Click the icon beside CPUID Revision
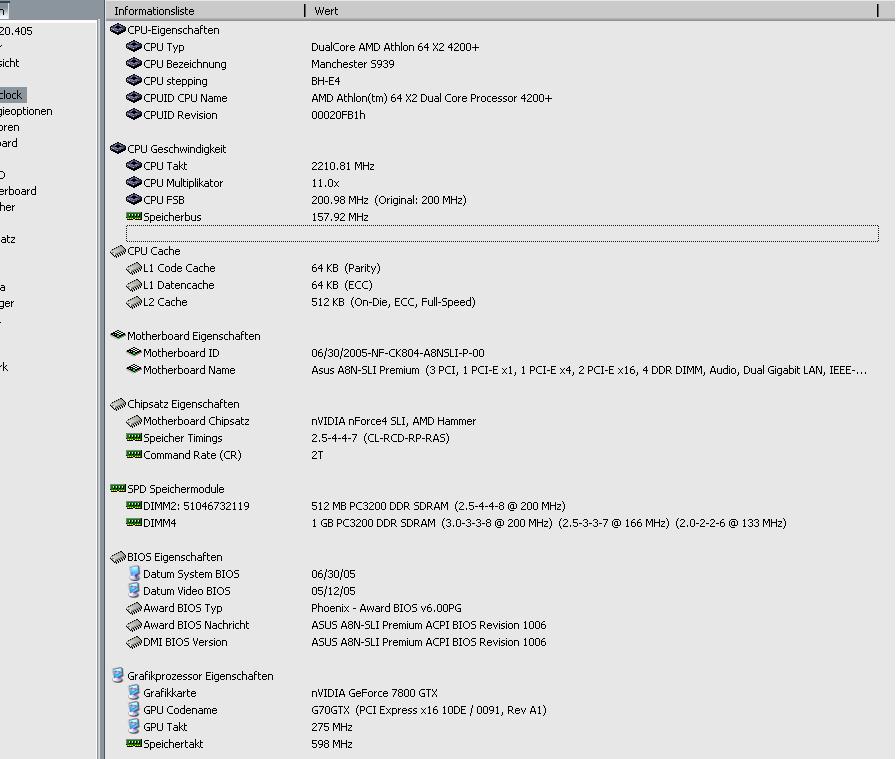The image size is (896, 759). [x=134, y=114]
